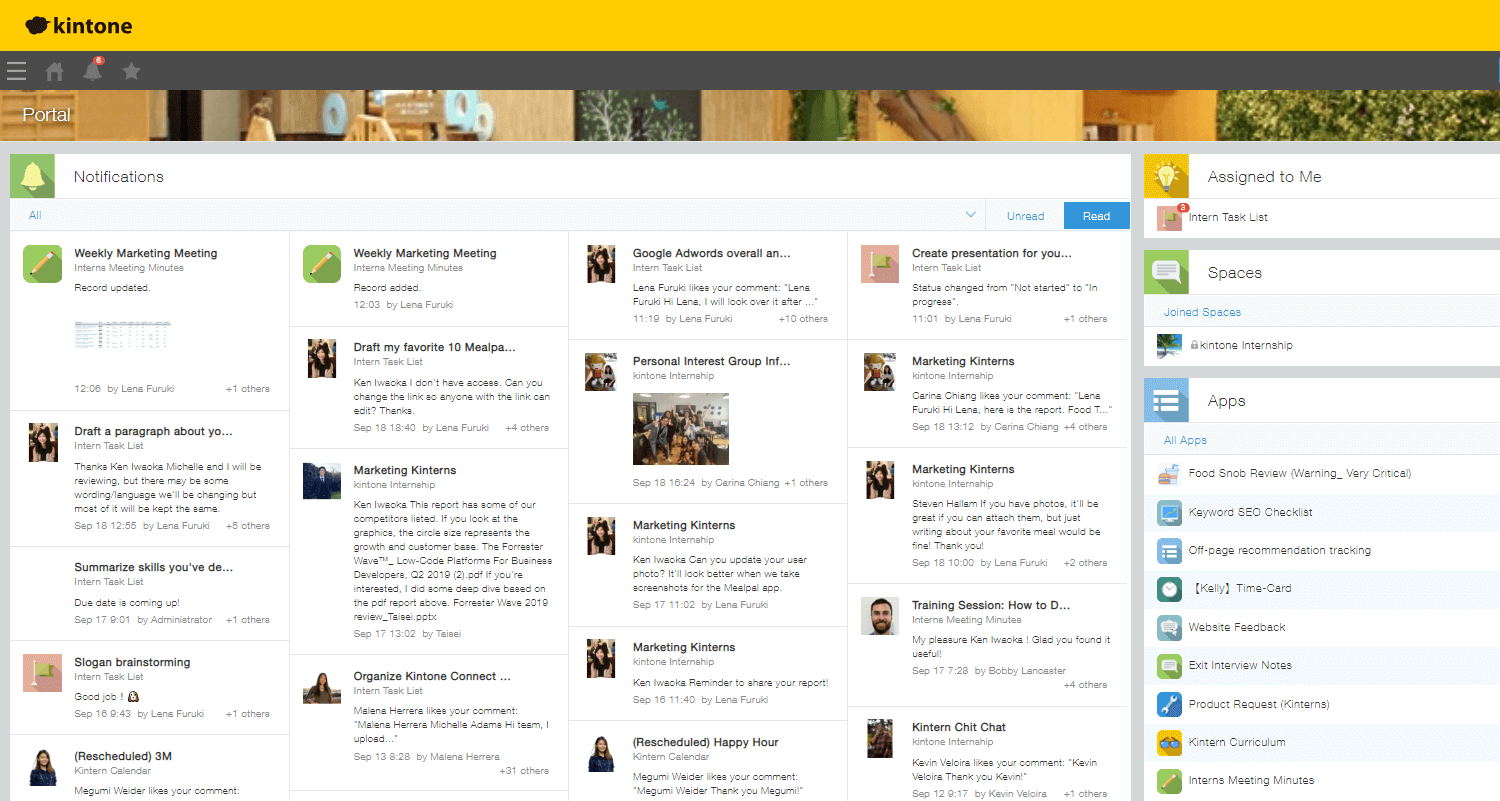The width and height of the screenshot is (1500, 801).
Task: Click the kintone logo
Action: 79,26
